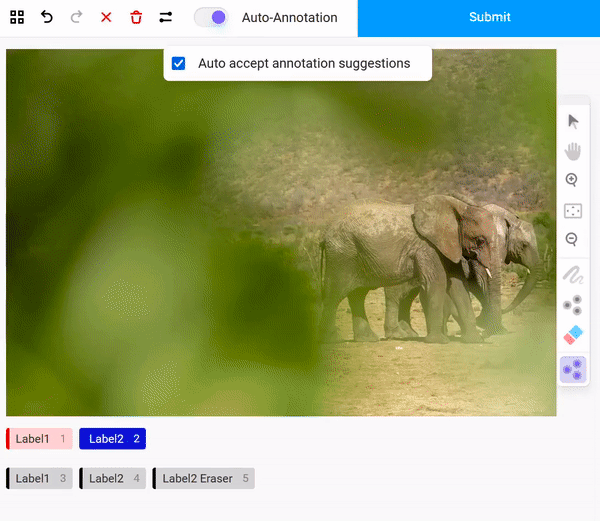Click the redo arrow icon

[x=77, y=17]
